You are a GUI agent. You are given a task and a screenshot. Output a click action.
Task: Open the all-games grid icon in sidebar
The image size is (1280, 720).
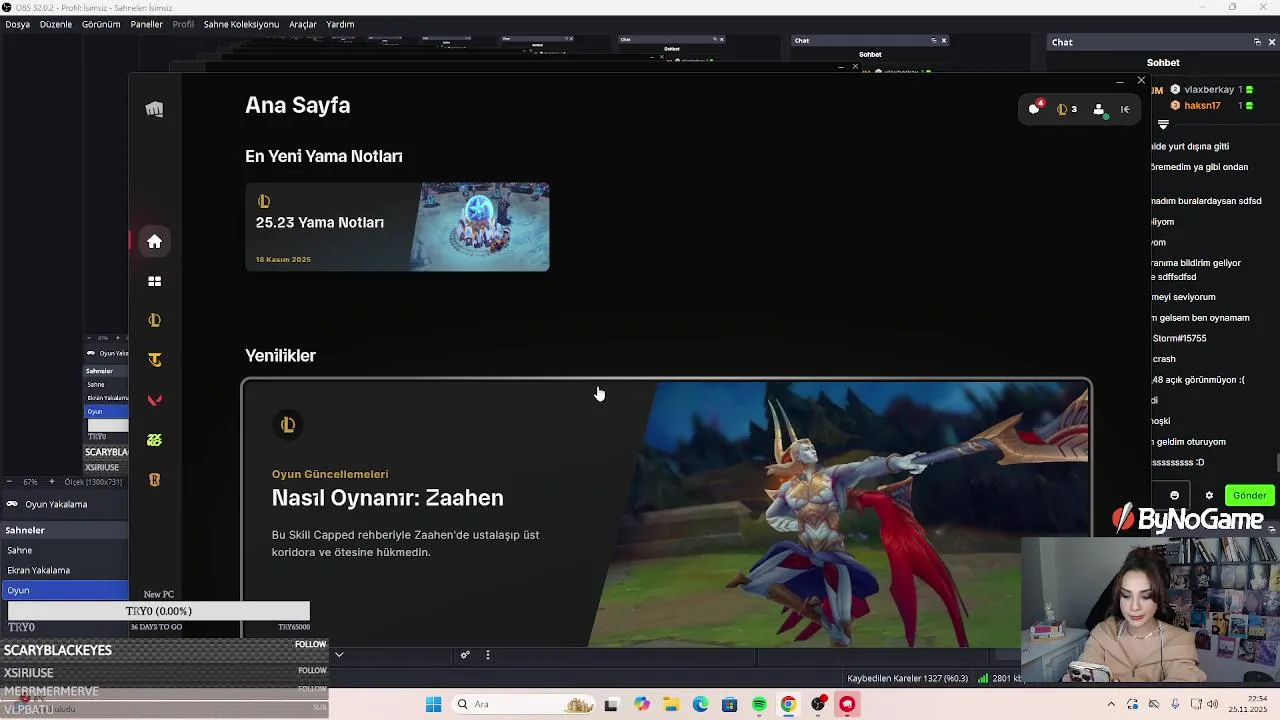tap(154, 281)
